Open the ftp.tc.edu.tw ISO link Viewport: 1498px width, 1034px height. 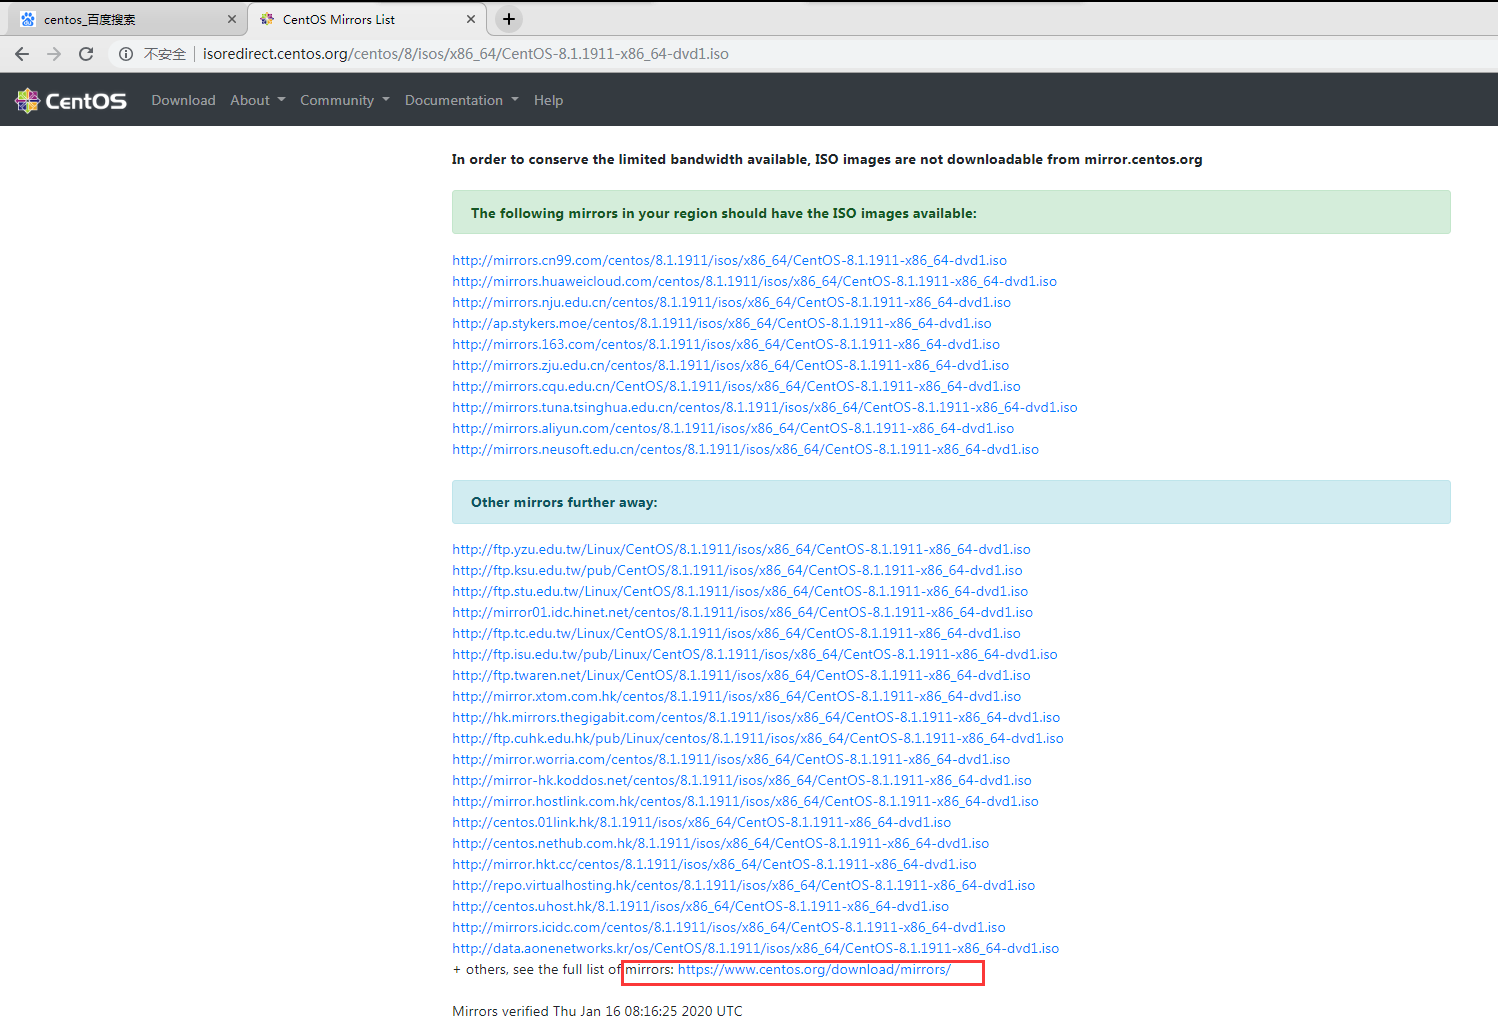tap(736, 633)
